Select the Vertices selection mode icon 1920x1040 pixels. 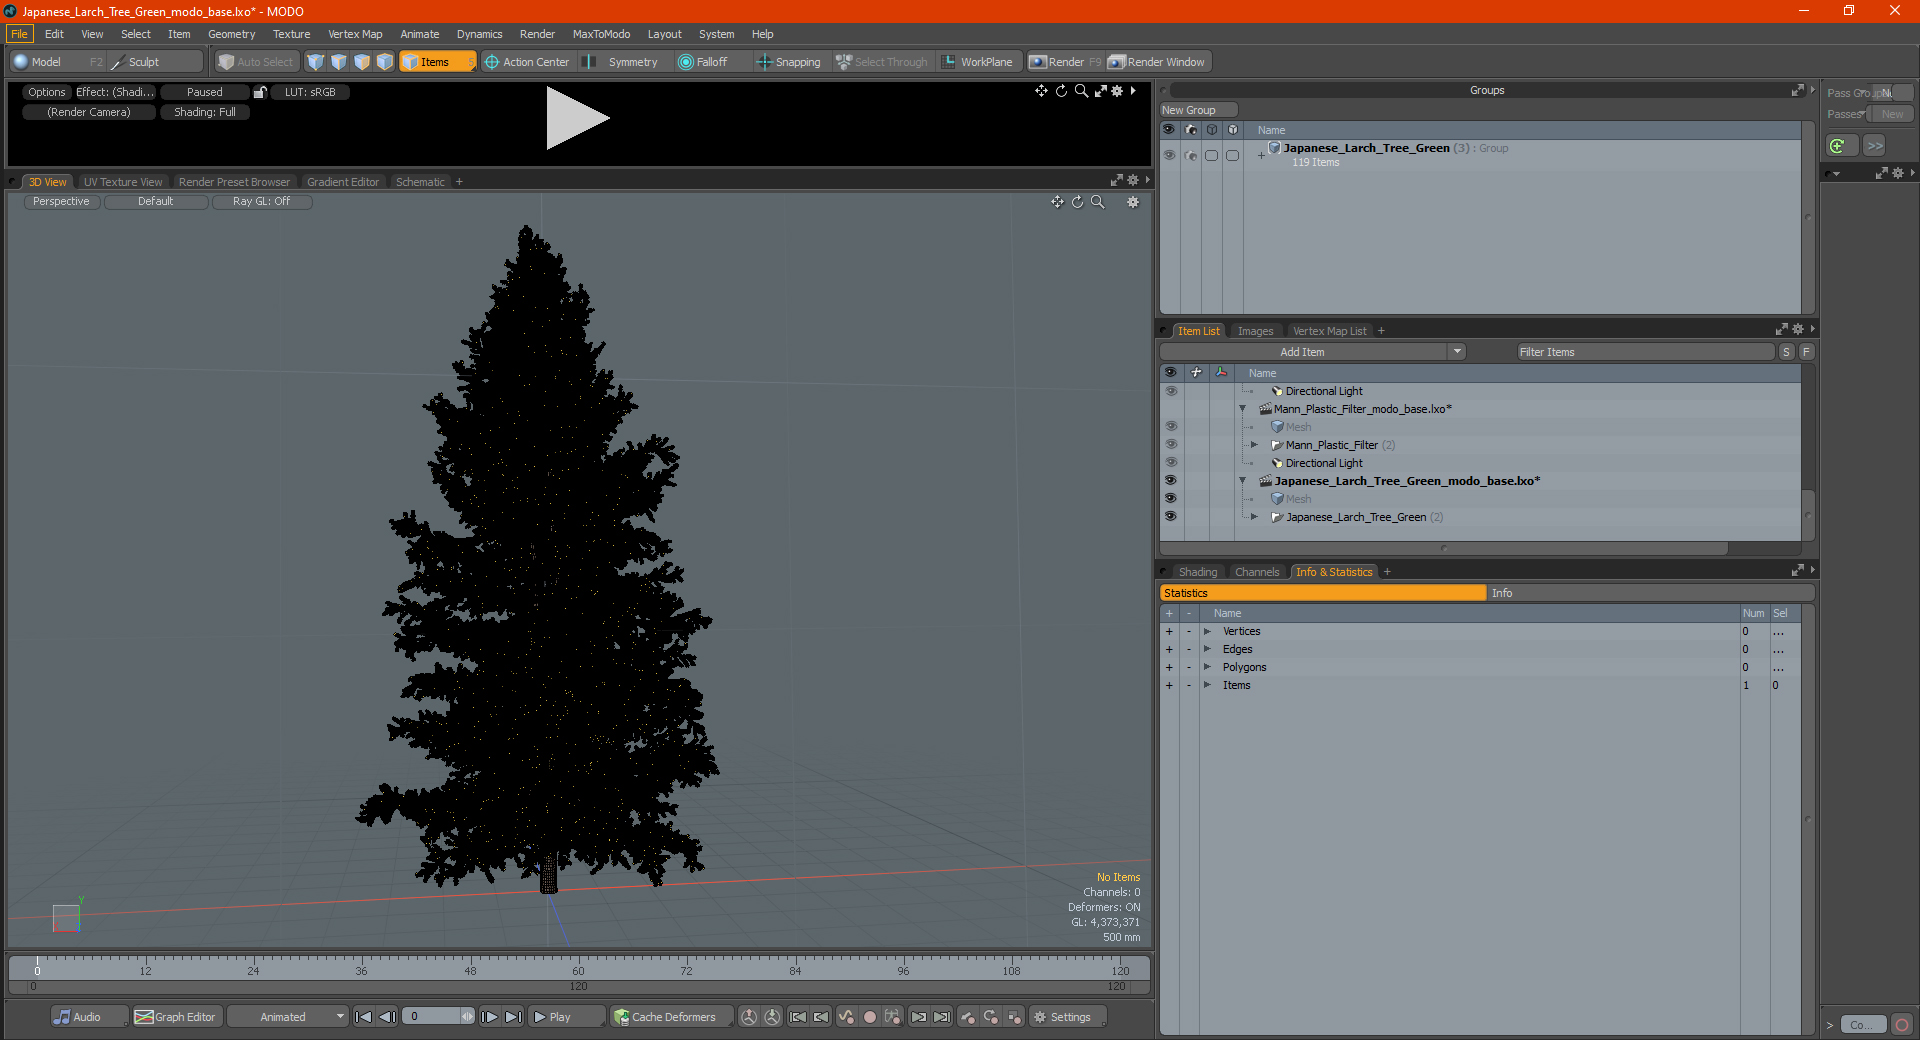[316, 62]
